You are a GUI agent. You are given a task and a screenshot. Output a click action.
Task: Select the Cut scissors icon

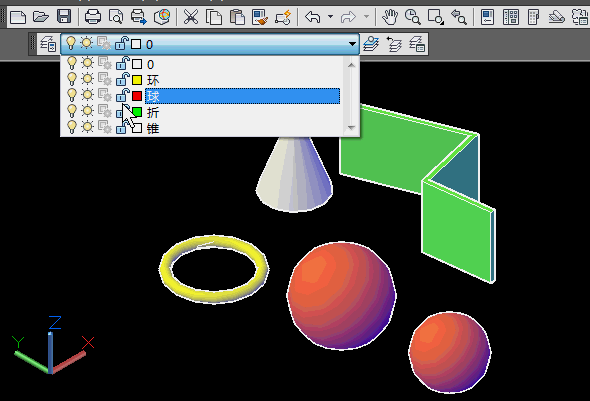pos(191,17)
